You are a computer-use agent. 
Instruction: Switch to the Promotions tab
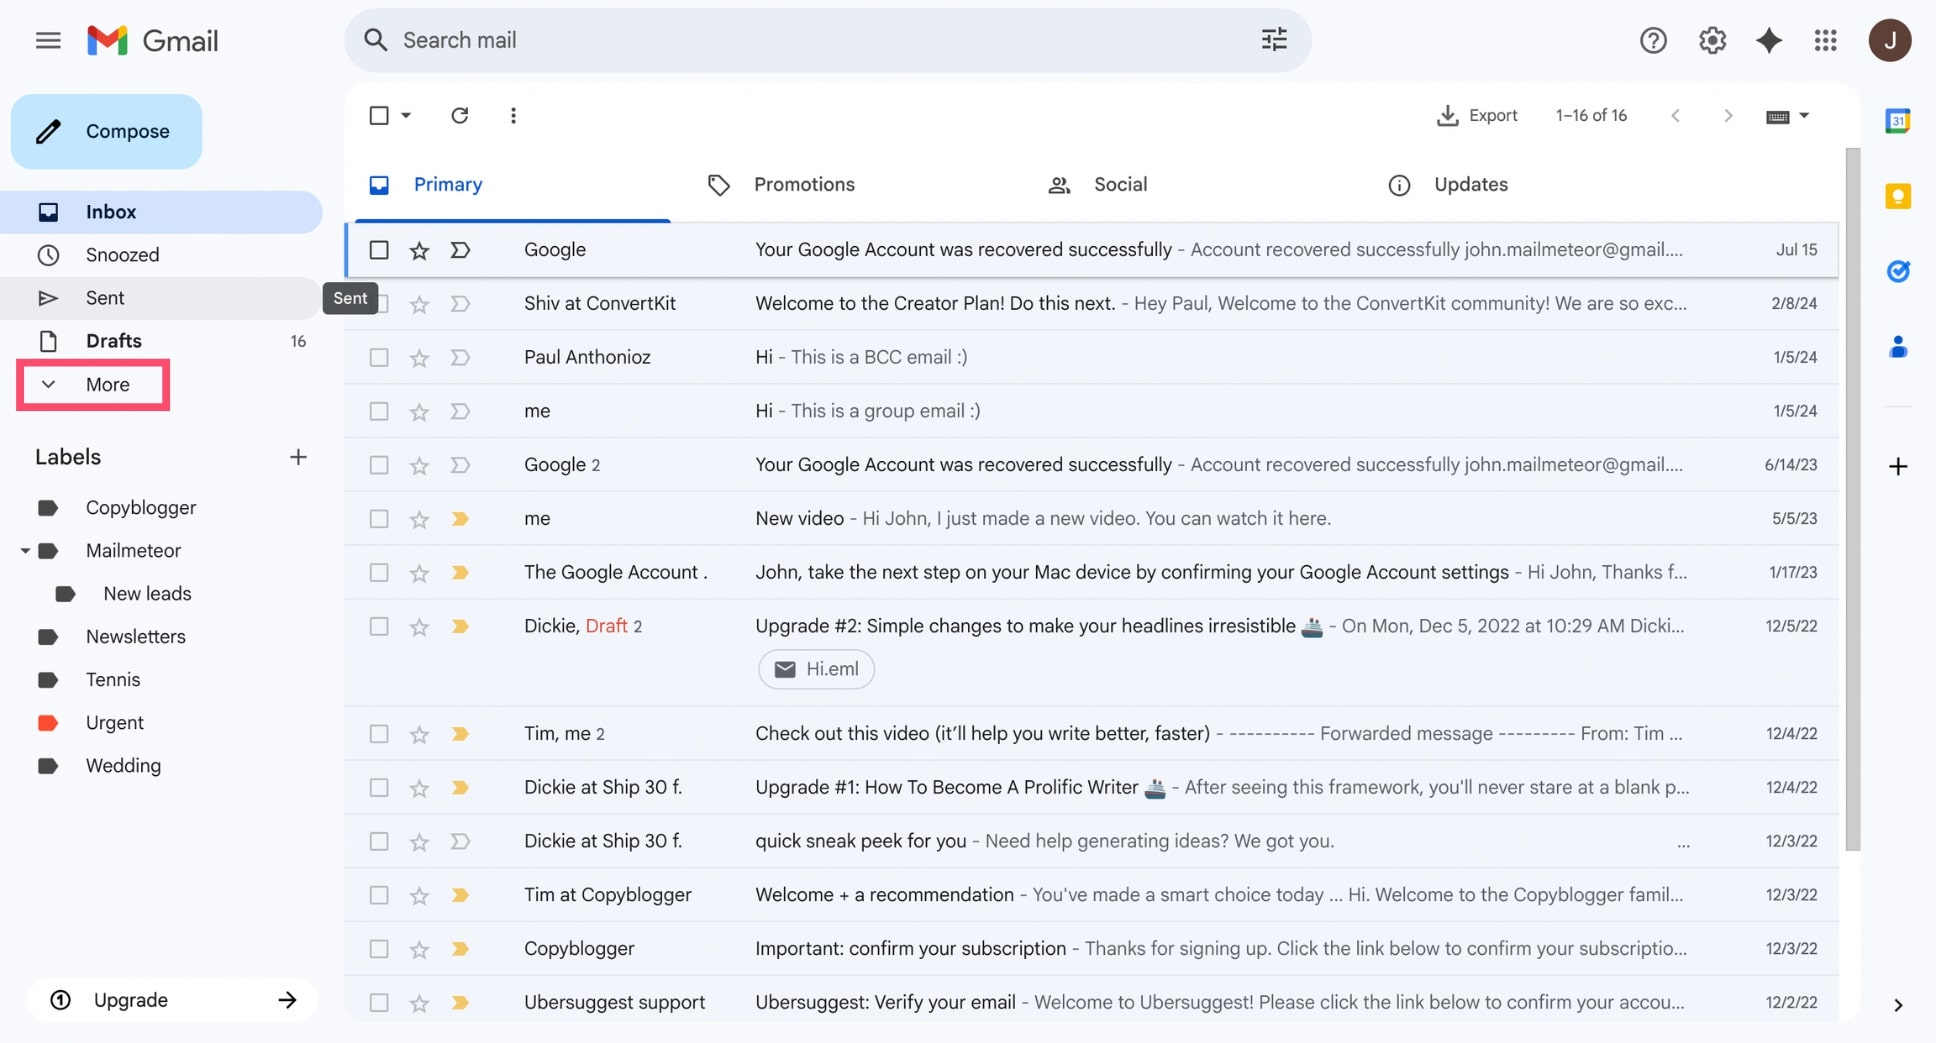(x=803, y=185)
